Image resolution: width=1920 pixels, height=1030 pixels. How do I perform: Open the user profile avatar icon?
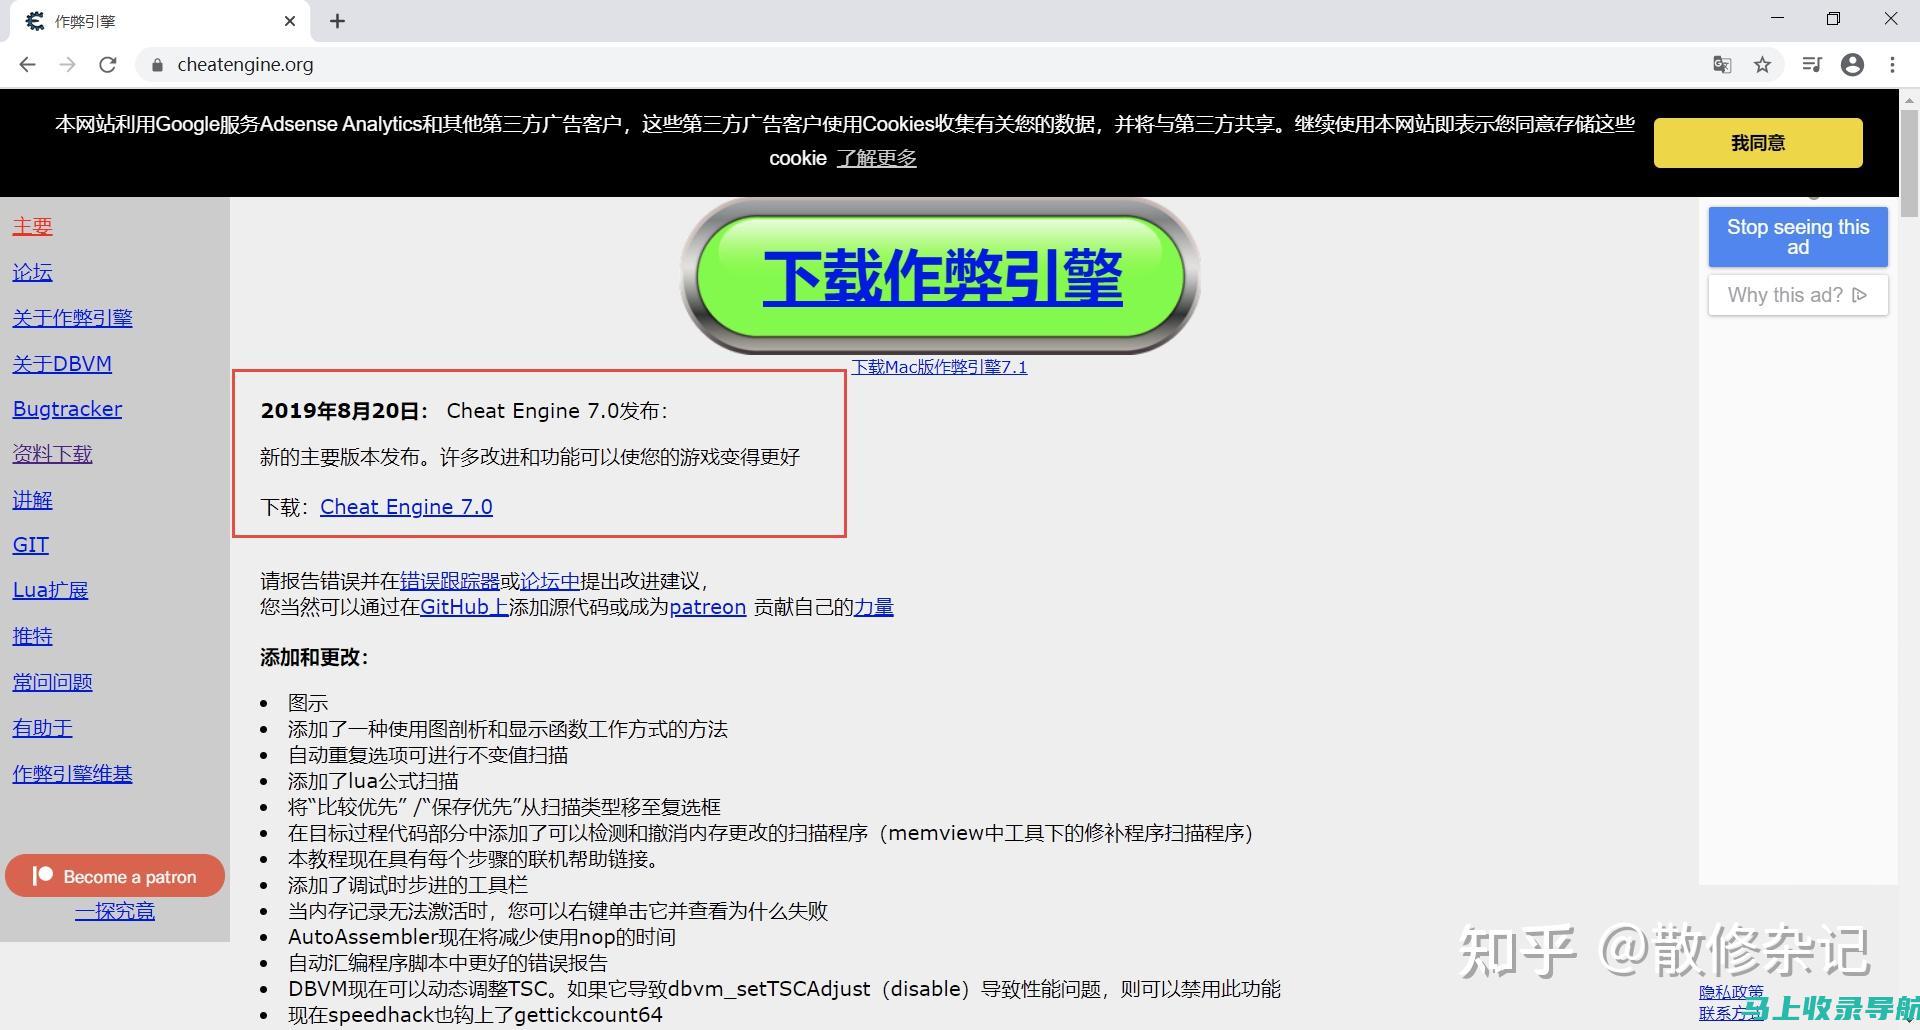pyautogui.click(x=1853, y=65)
